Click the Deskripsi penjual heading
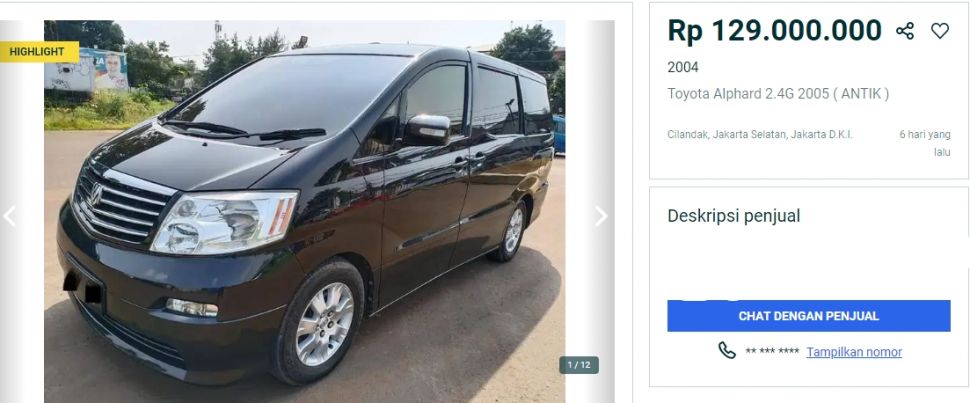Image resolution: width=970 pixels, height=403 pixels. (733, 216)
